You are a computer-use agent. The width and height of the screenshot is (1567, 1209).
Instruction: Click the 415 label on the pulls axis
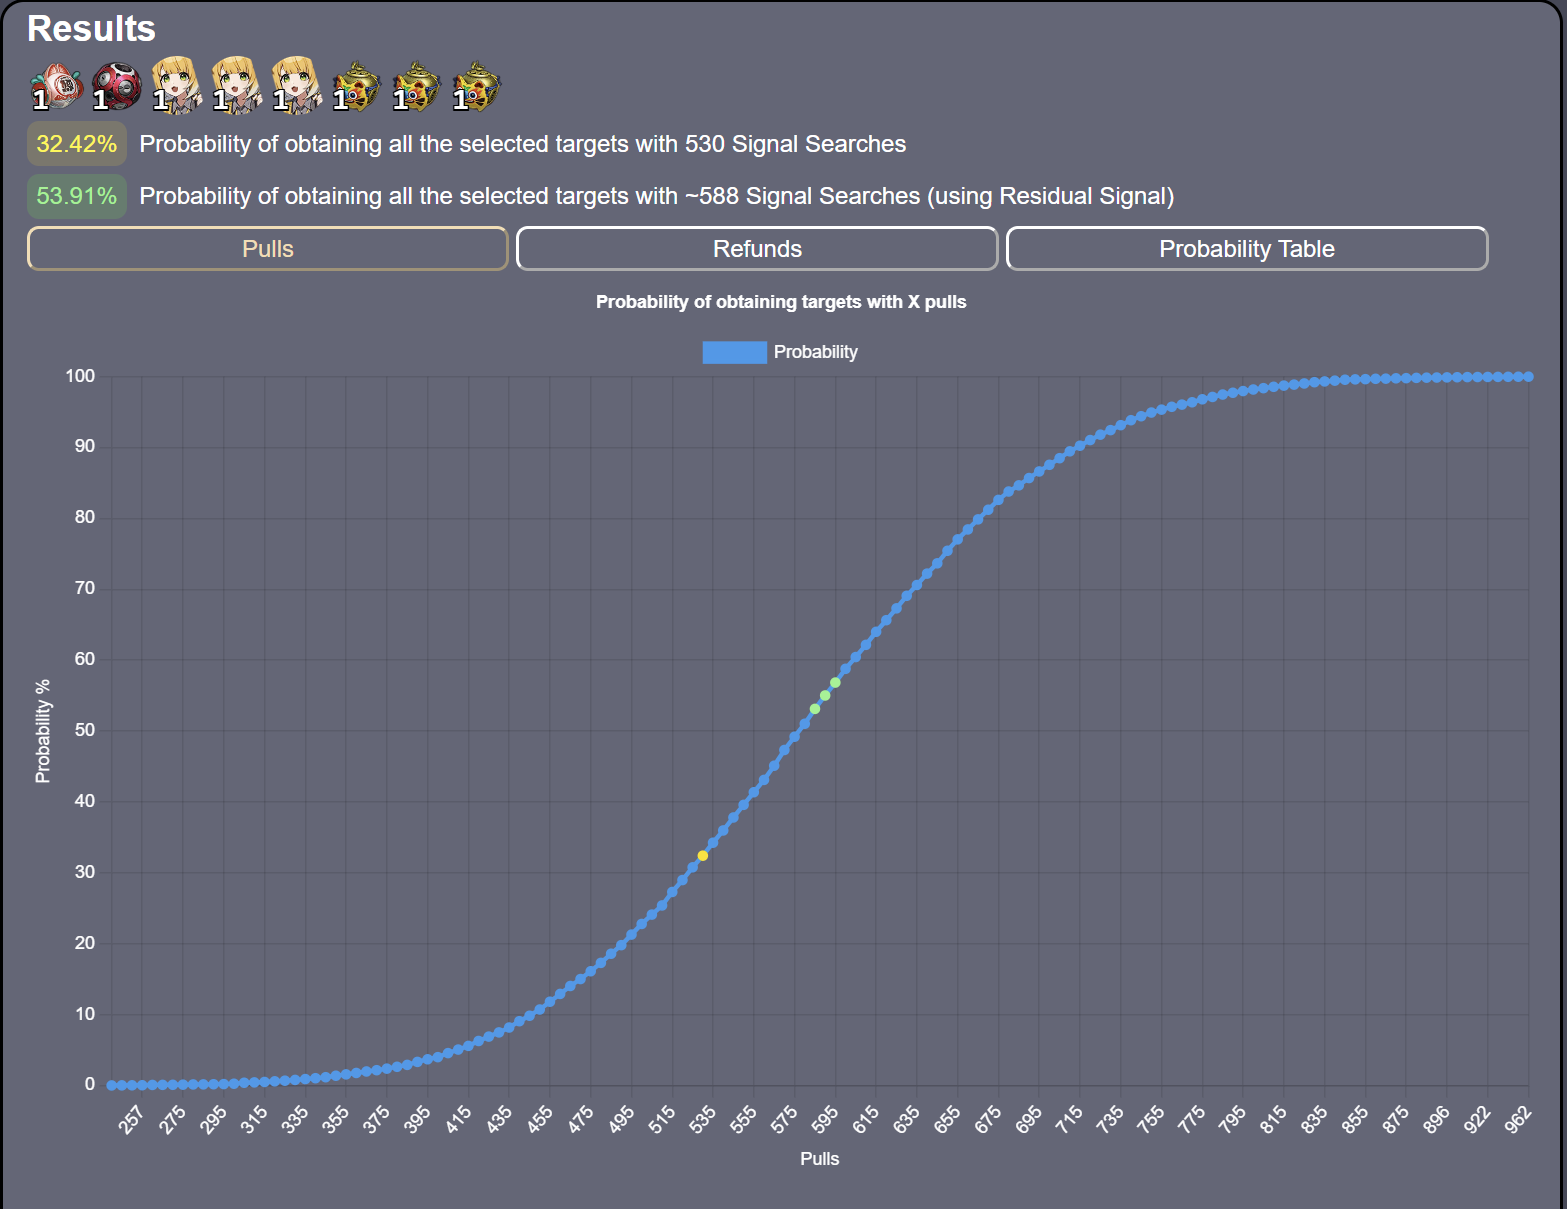point(458,1119)
